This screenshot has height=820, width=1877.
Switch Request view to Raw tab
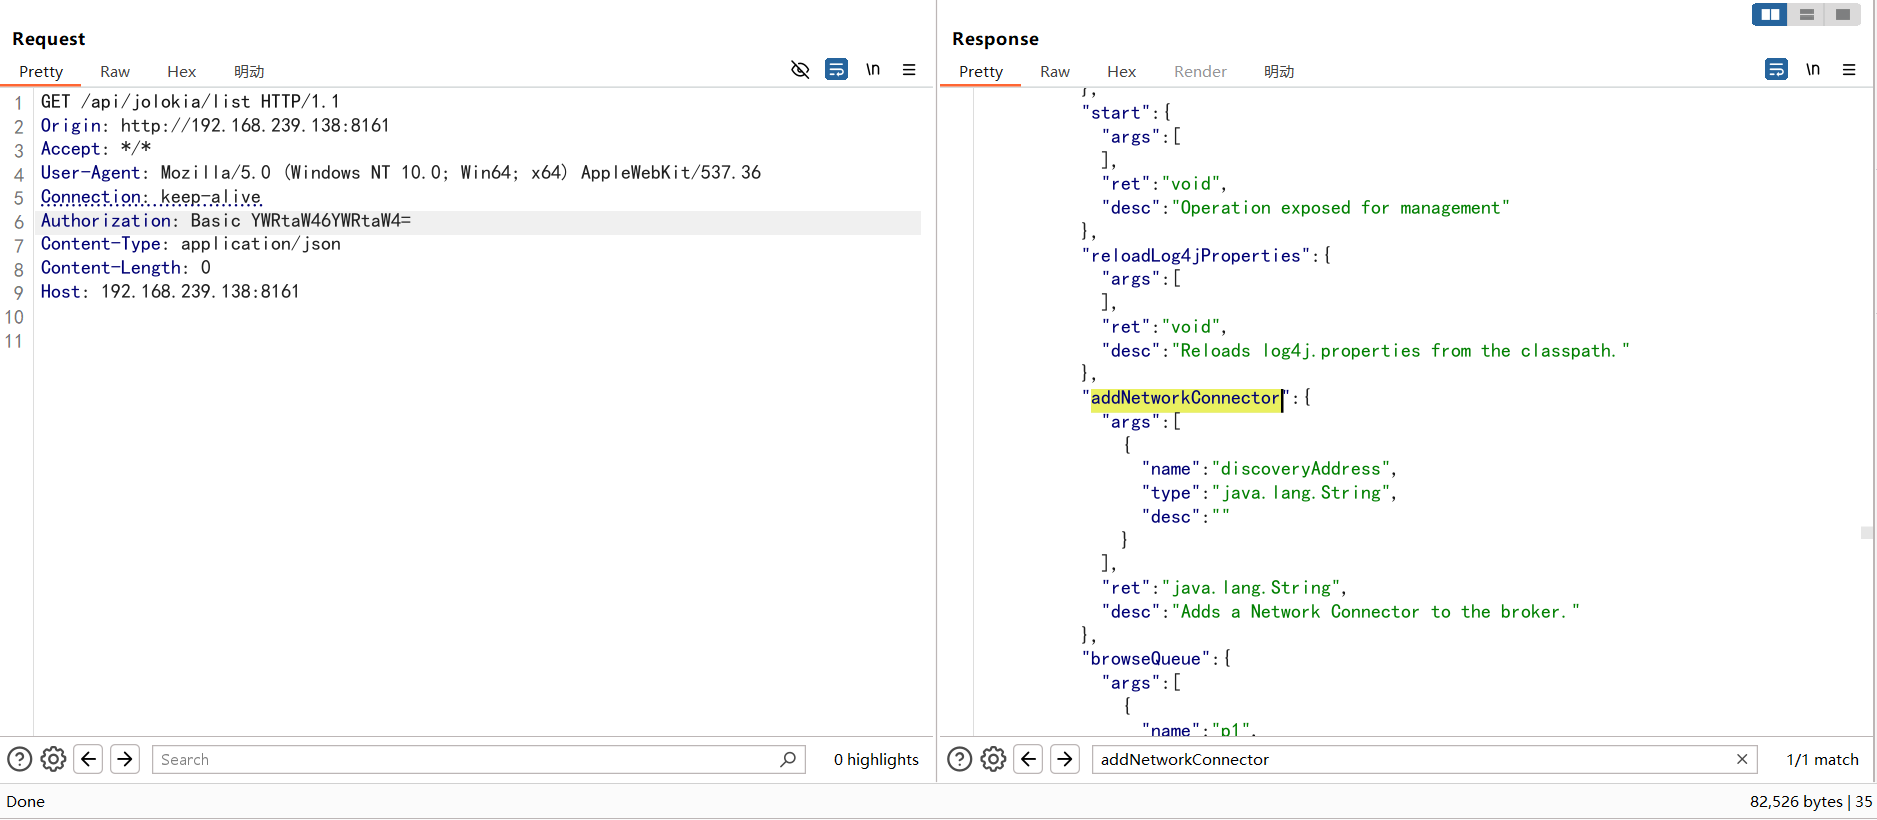point(115,71)
